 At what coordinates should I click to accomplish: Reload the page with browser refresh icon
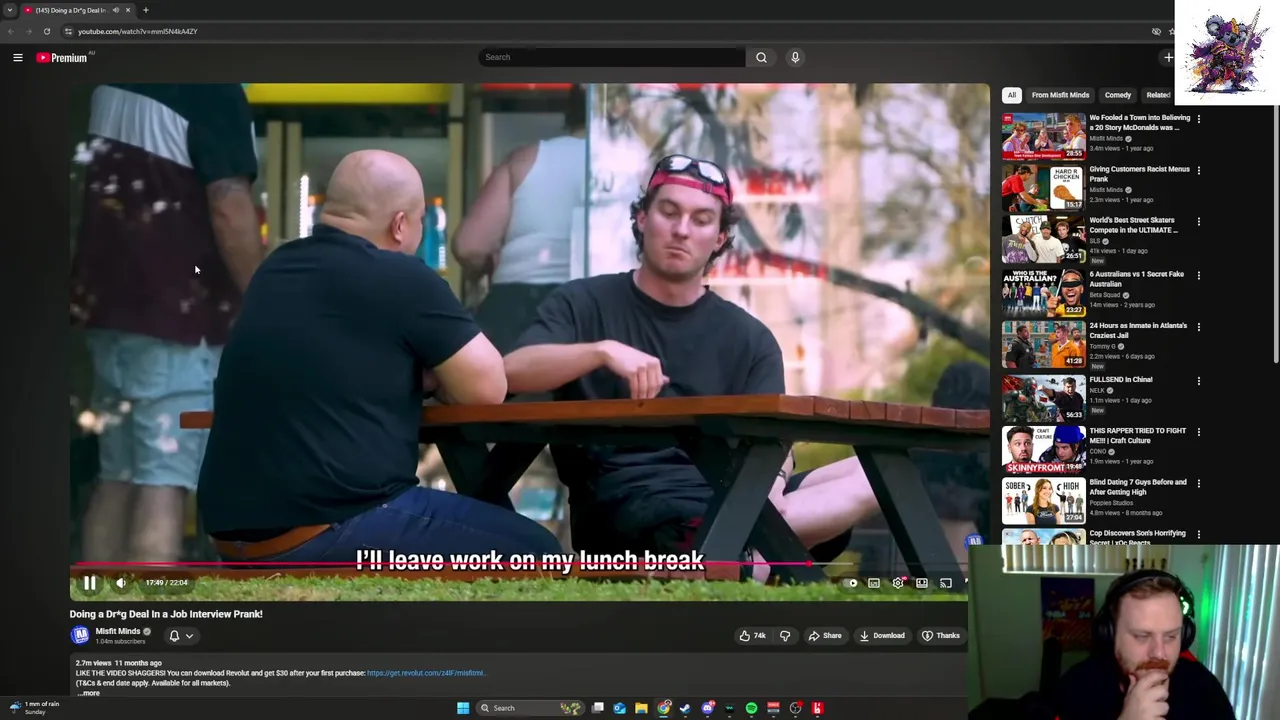pos(46,31)
